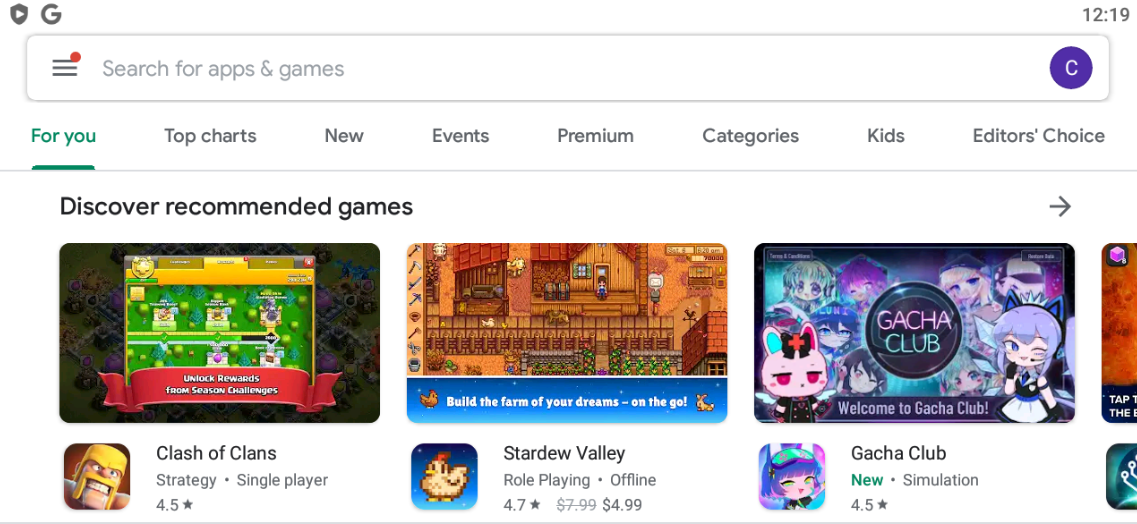Open the Editors' Choice tab

pyautogui.click(x=1038, y=136)
